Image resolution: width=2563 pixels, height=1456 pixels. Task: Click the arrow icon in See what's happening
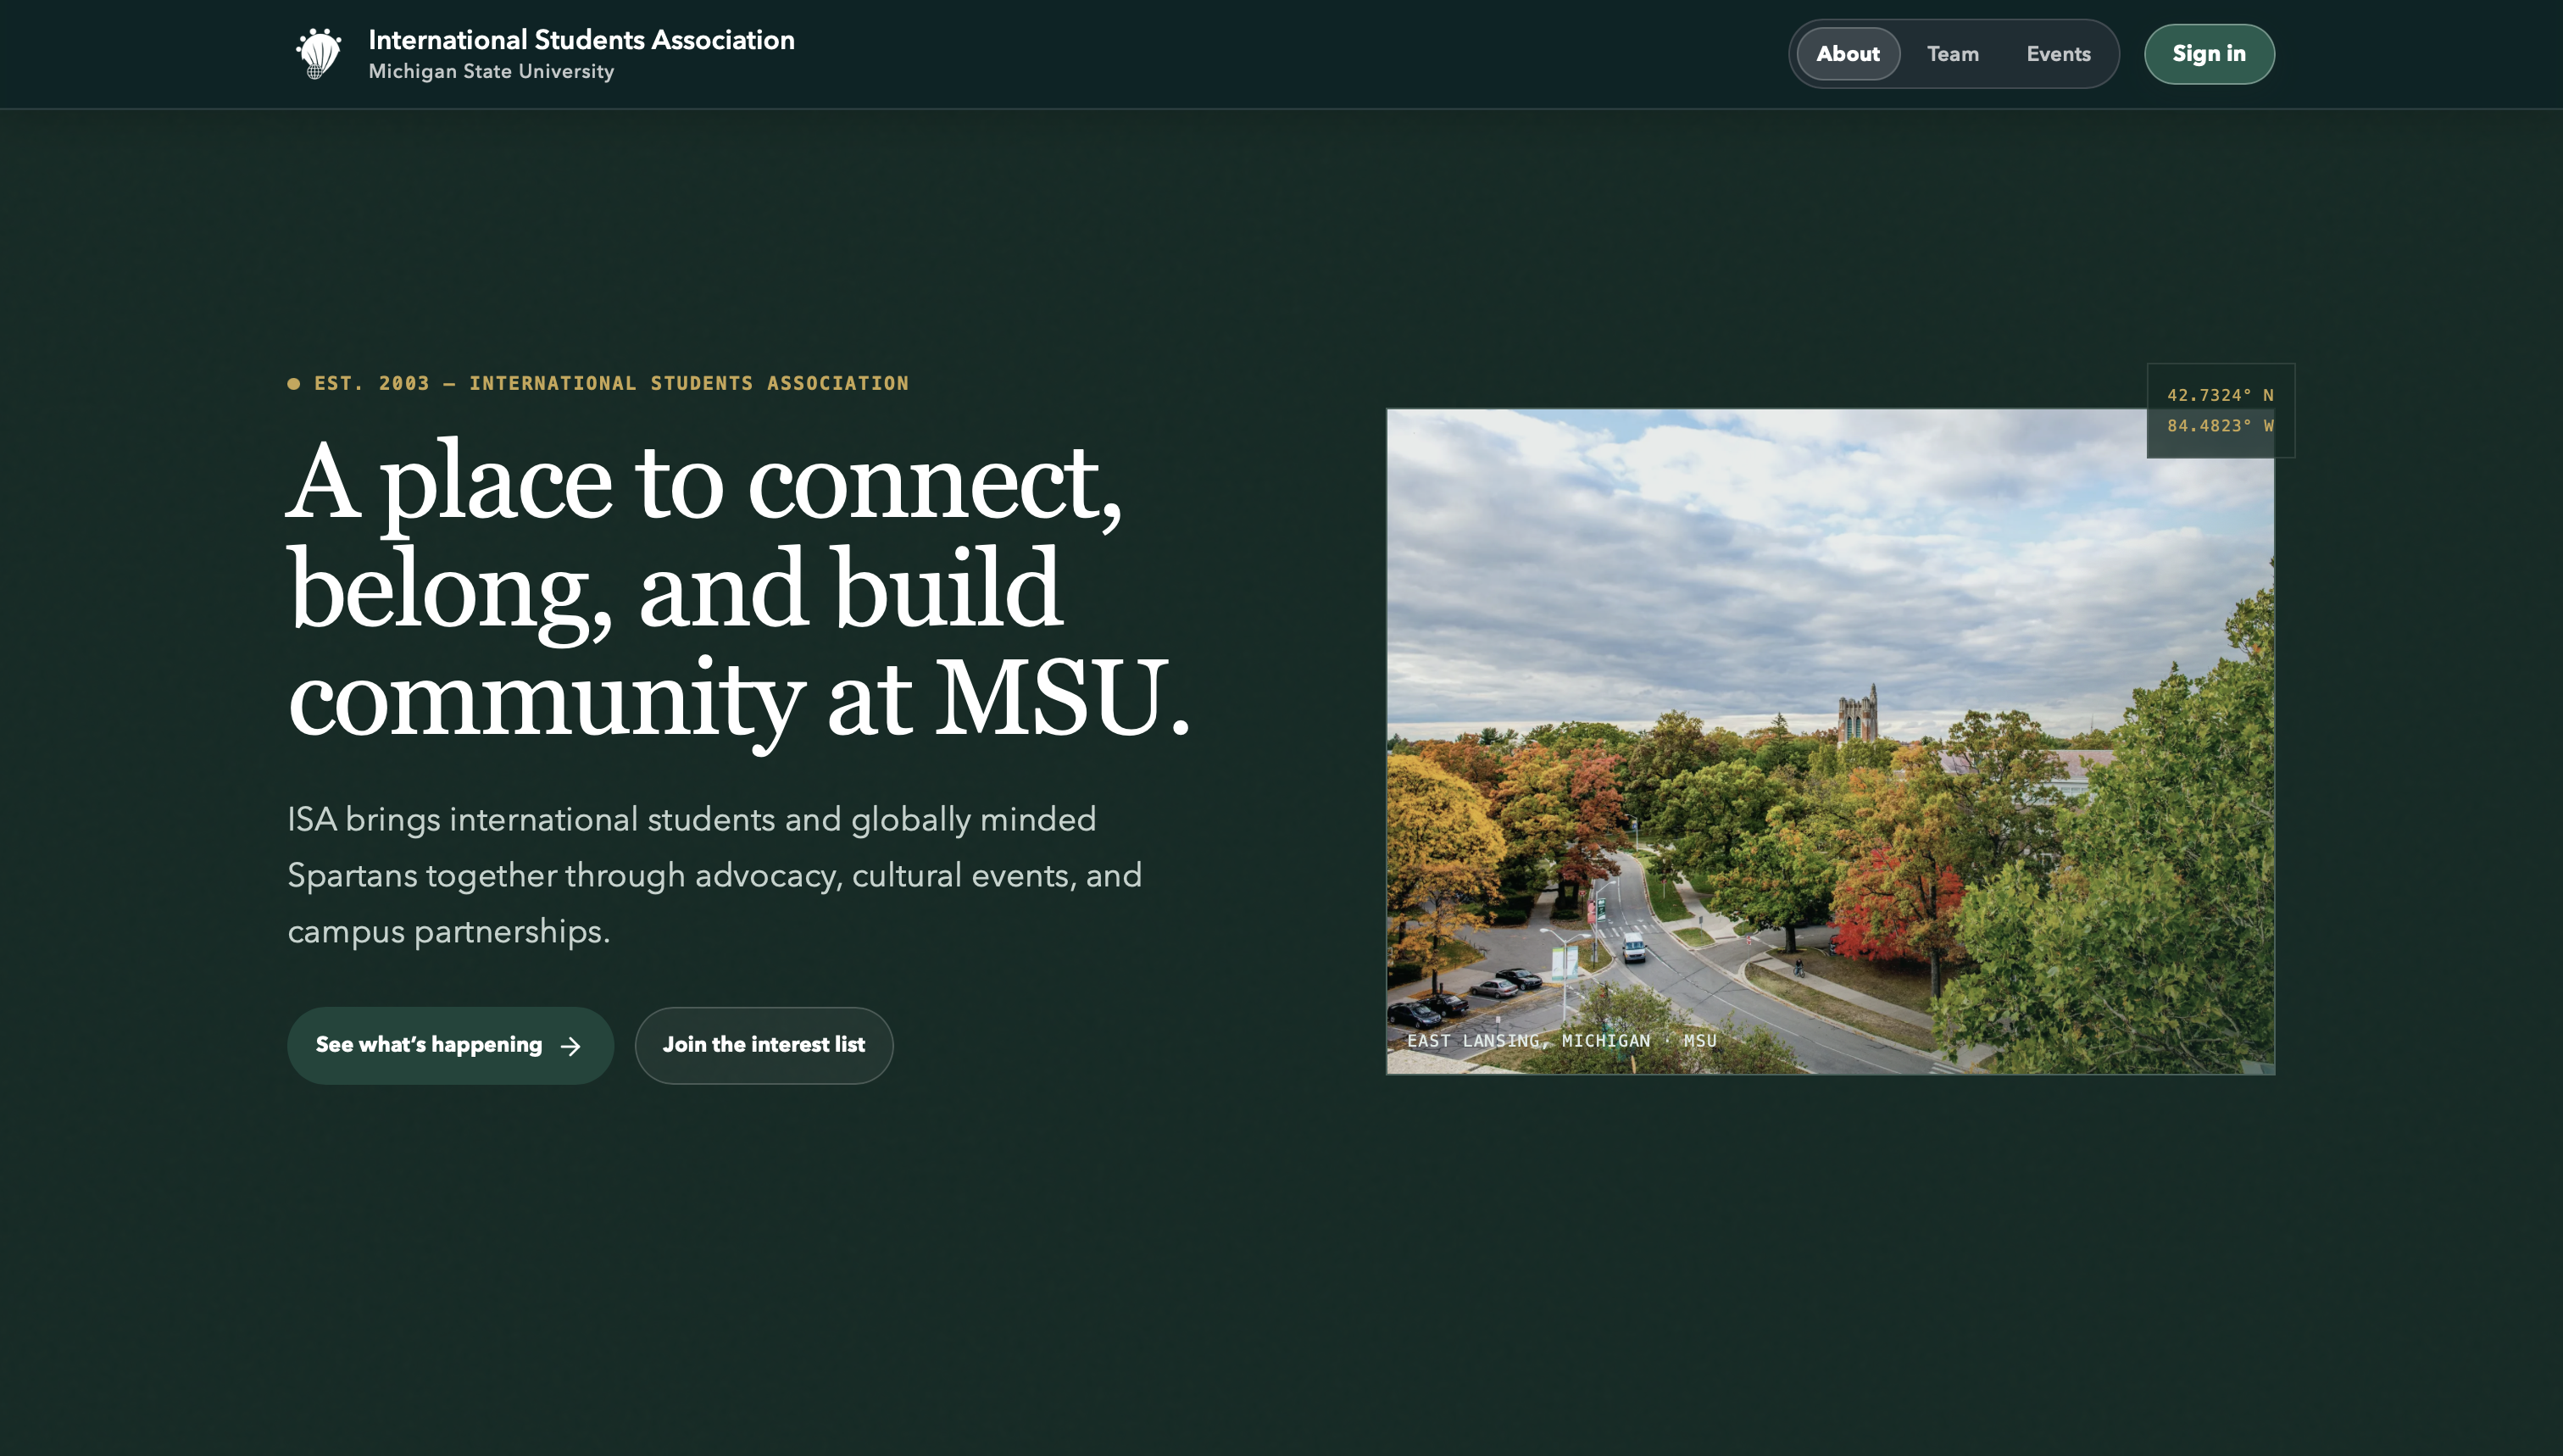click(x=571, y=1046)
